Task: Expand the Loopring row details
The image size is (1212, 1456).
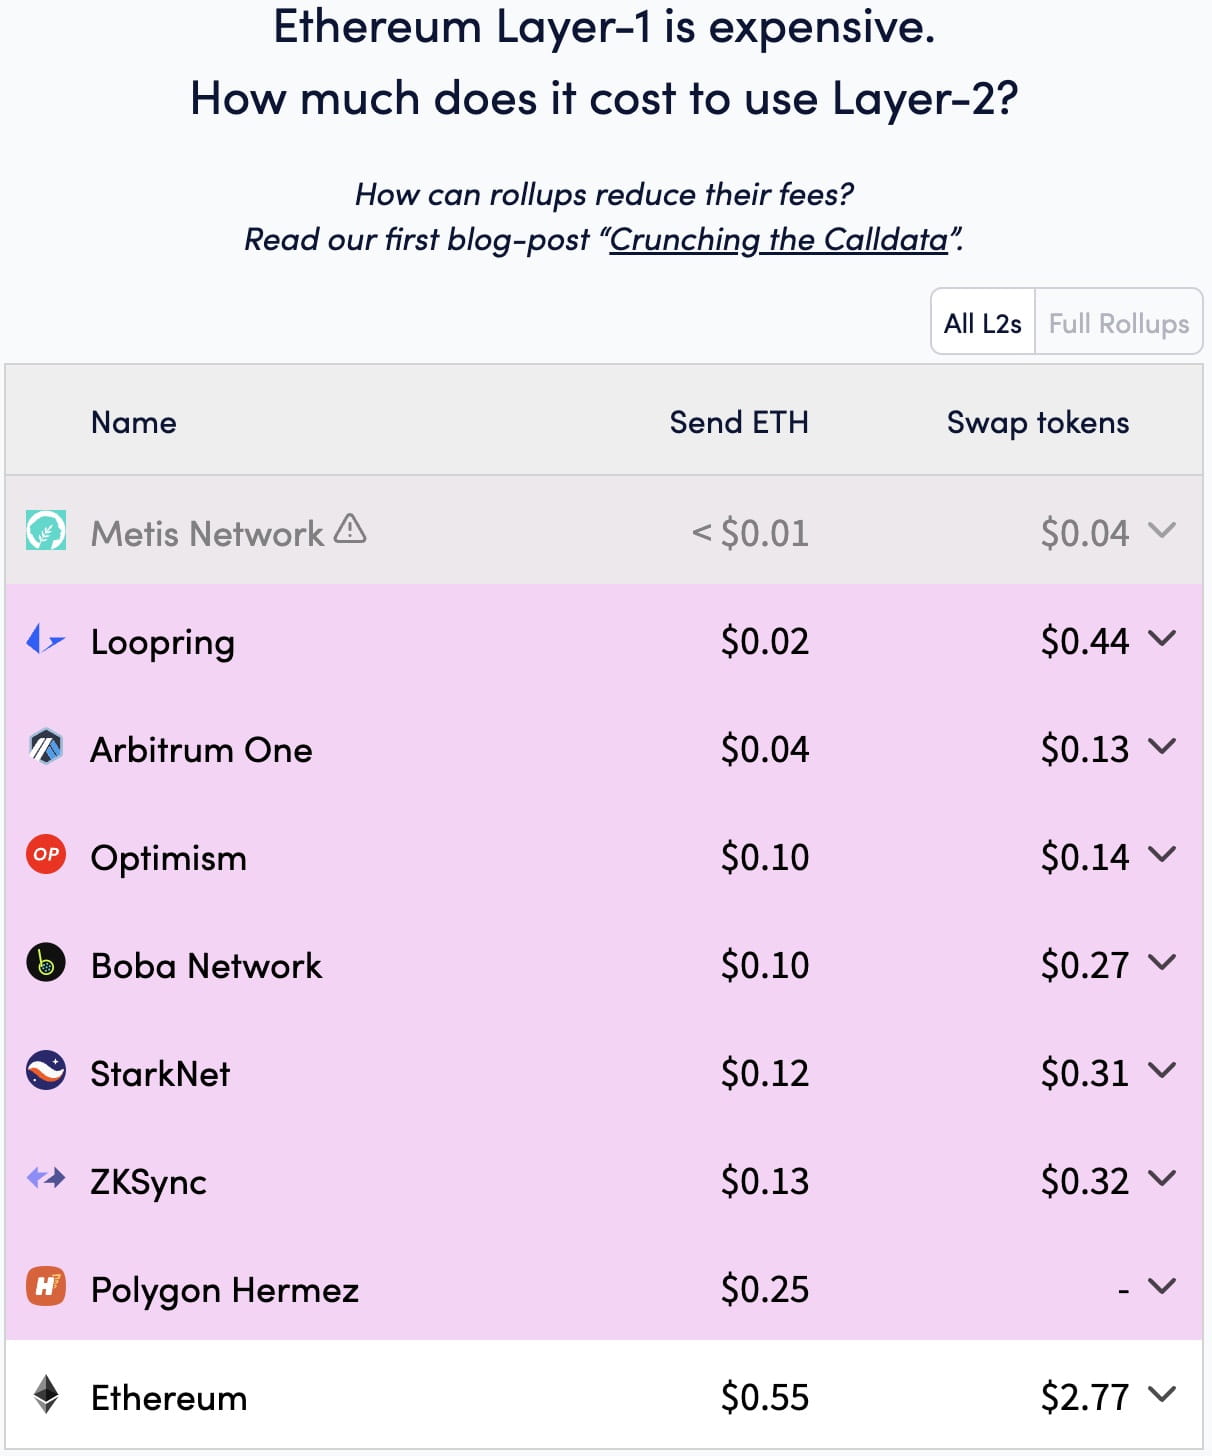Action: point(1162,638)
